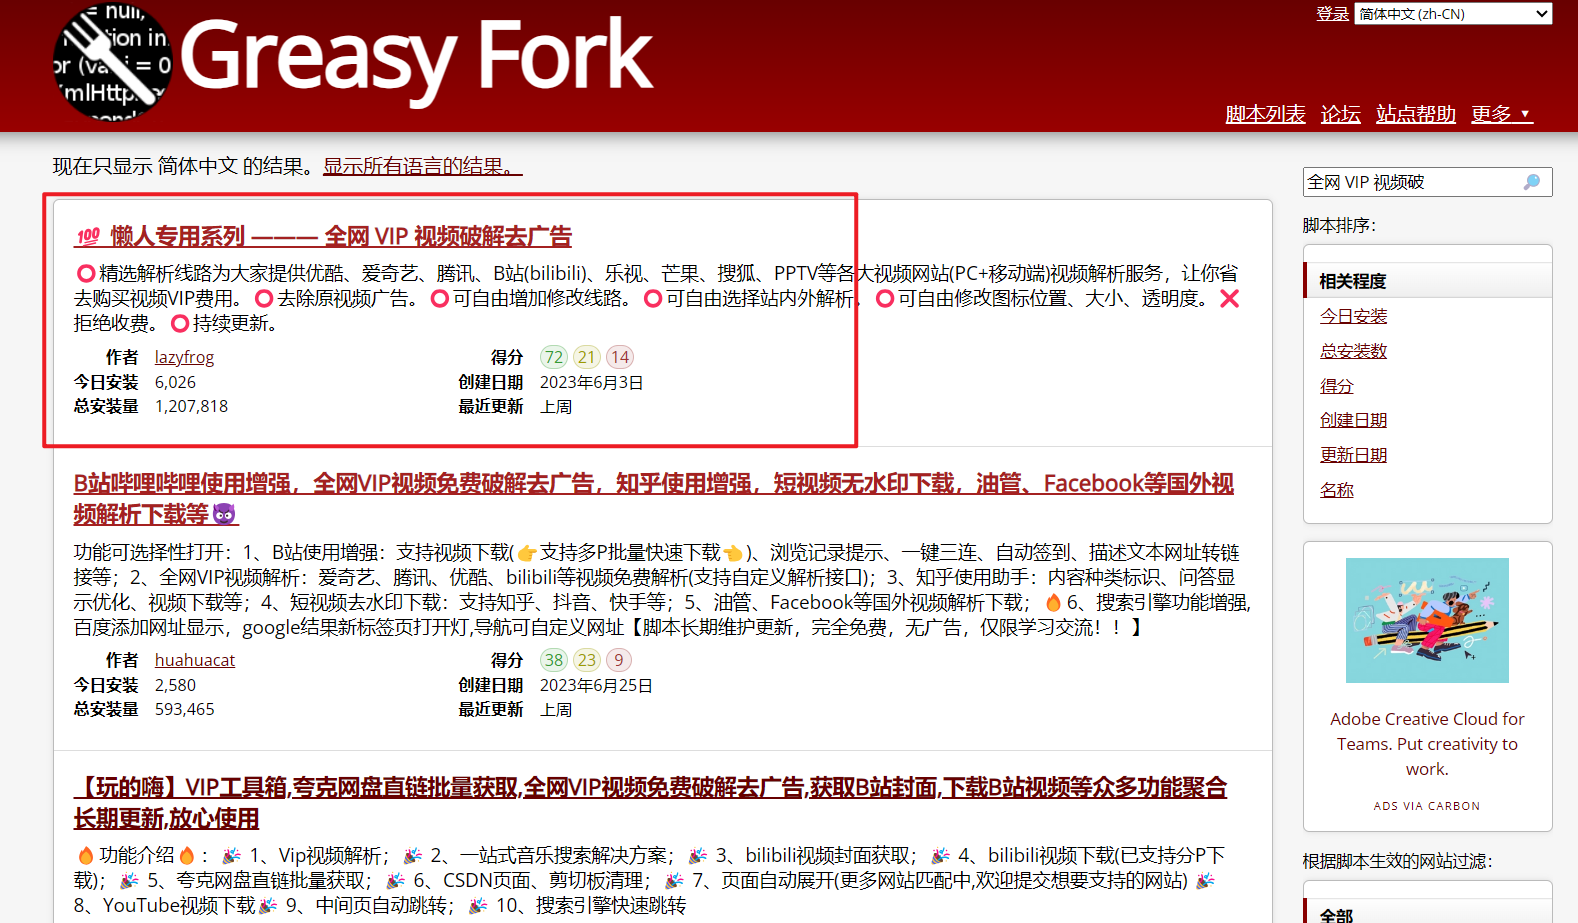Open the language selector dropdown
The width and height of the screenshot is (1578, 923).
(1453, 14)
